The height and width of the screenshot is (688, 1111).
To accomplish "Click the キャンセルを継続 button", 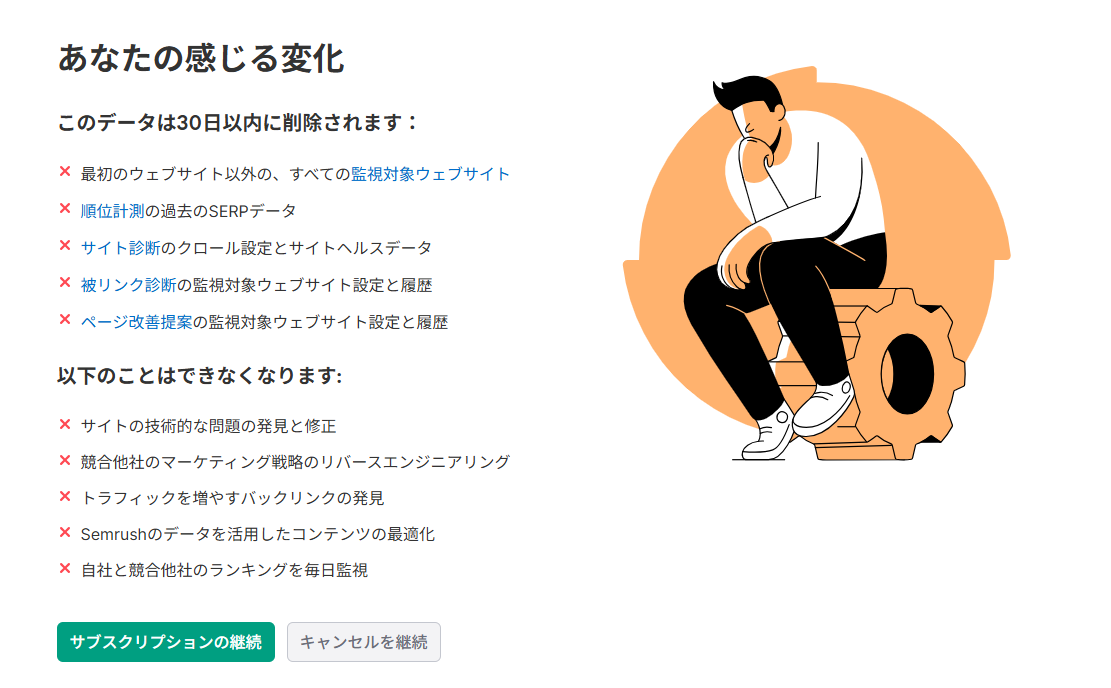I will pos(363,642).
